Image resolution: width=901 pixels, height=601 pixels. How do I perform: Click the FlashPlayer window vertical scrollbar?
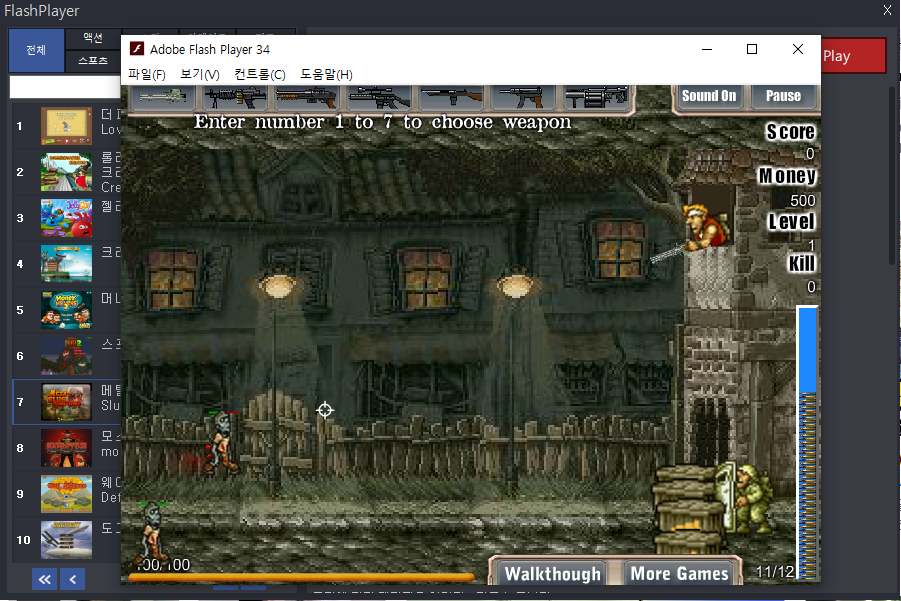892,175
